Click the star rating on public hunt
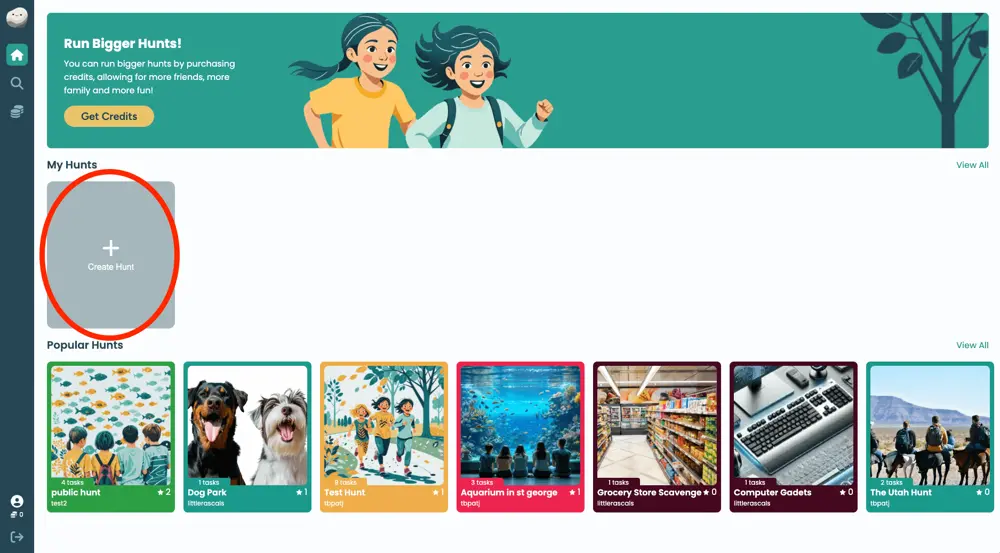Screen dimensions: 1000x553 (x=164, y=492)
